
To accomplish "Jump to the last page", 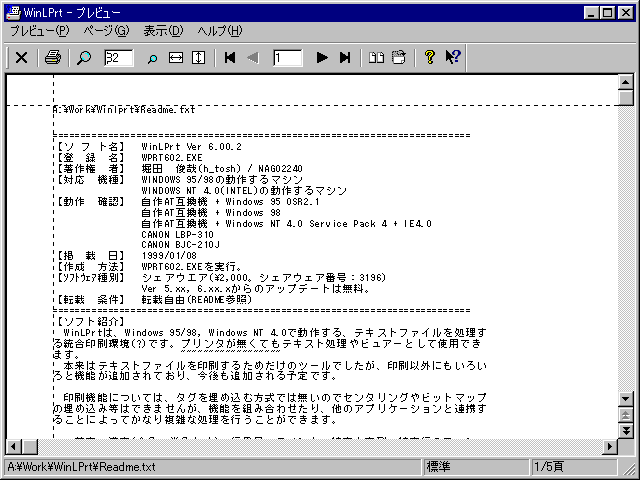I will coord(345,58).
